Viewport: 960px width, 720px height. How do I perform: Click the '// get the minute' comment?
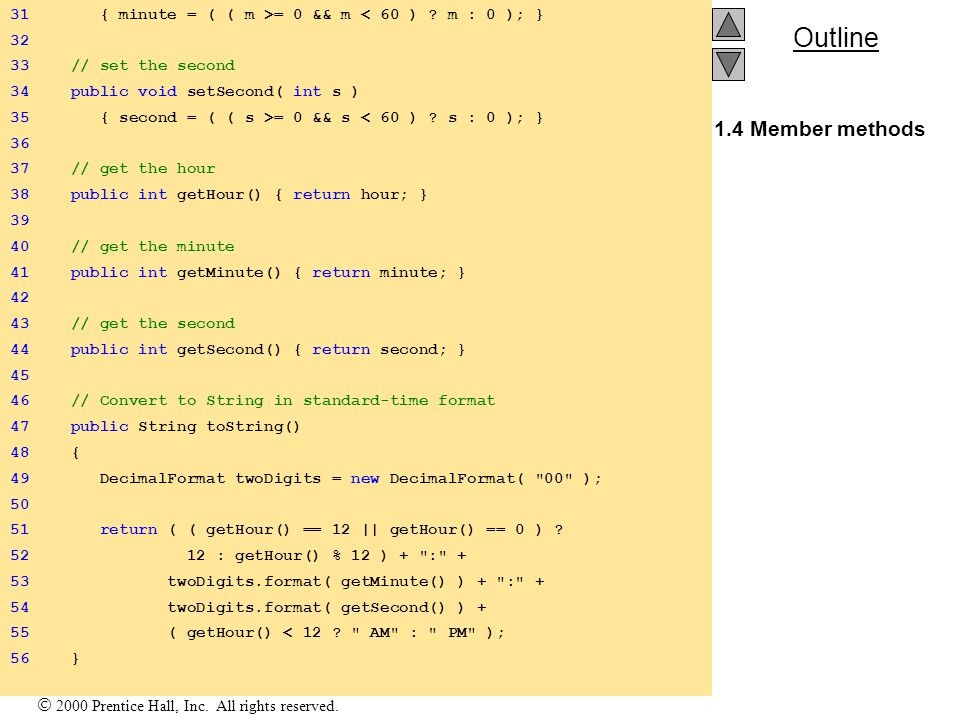coord(153,246)
